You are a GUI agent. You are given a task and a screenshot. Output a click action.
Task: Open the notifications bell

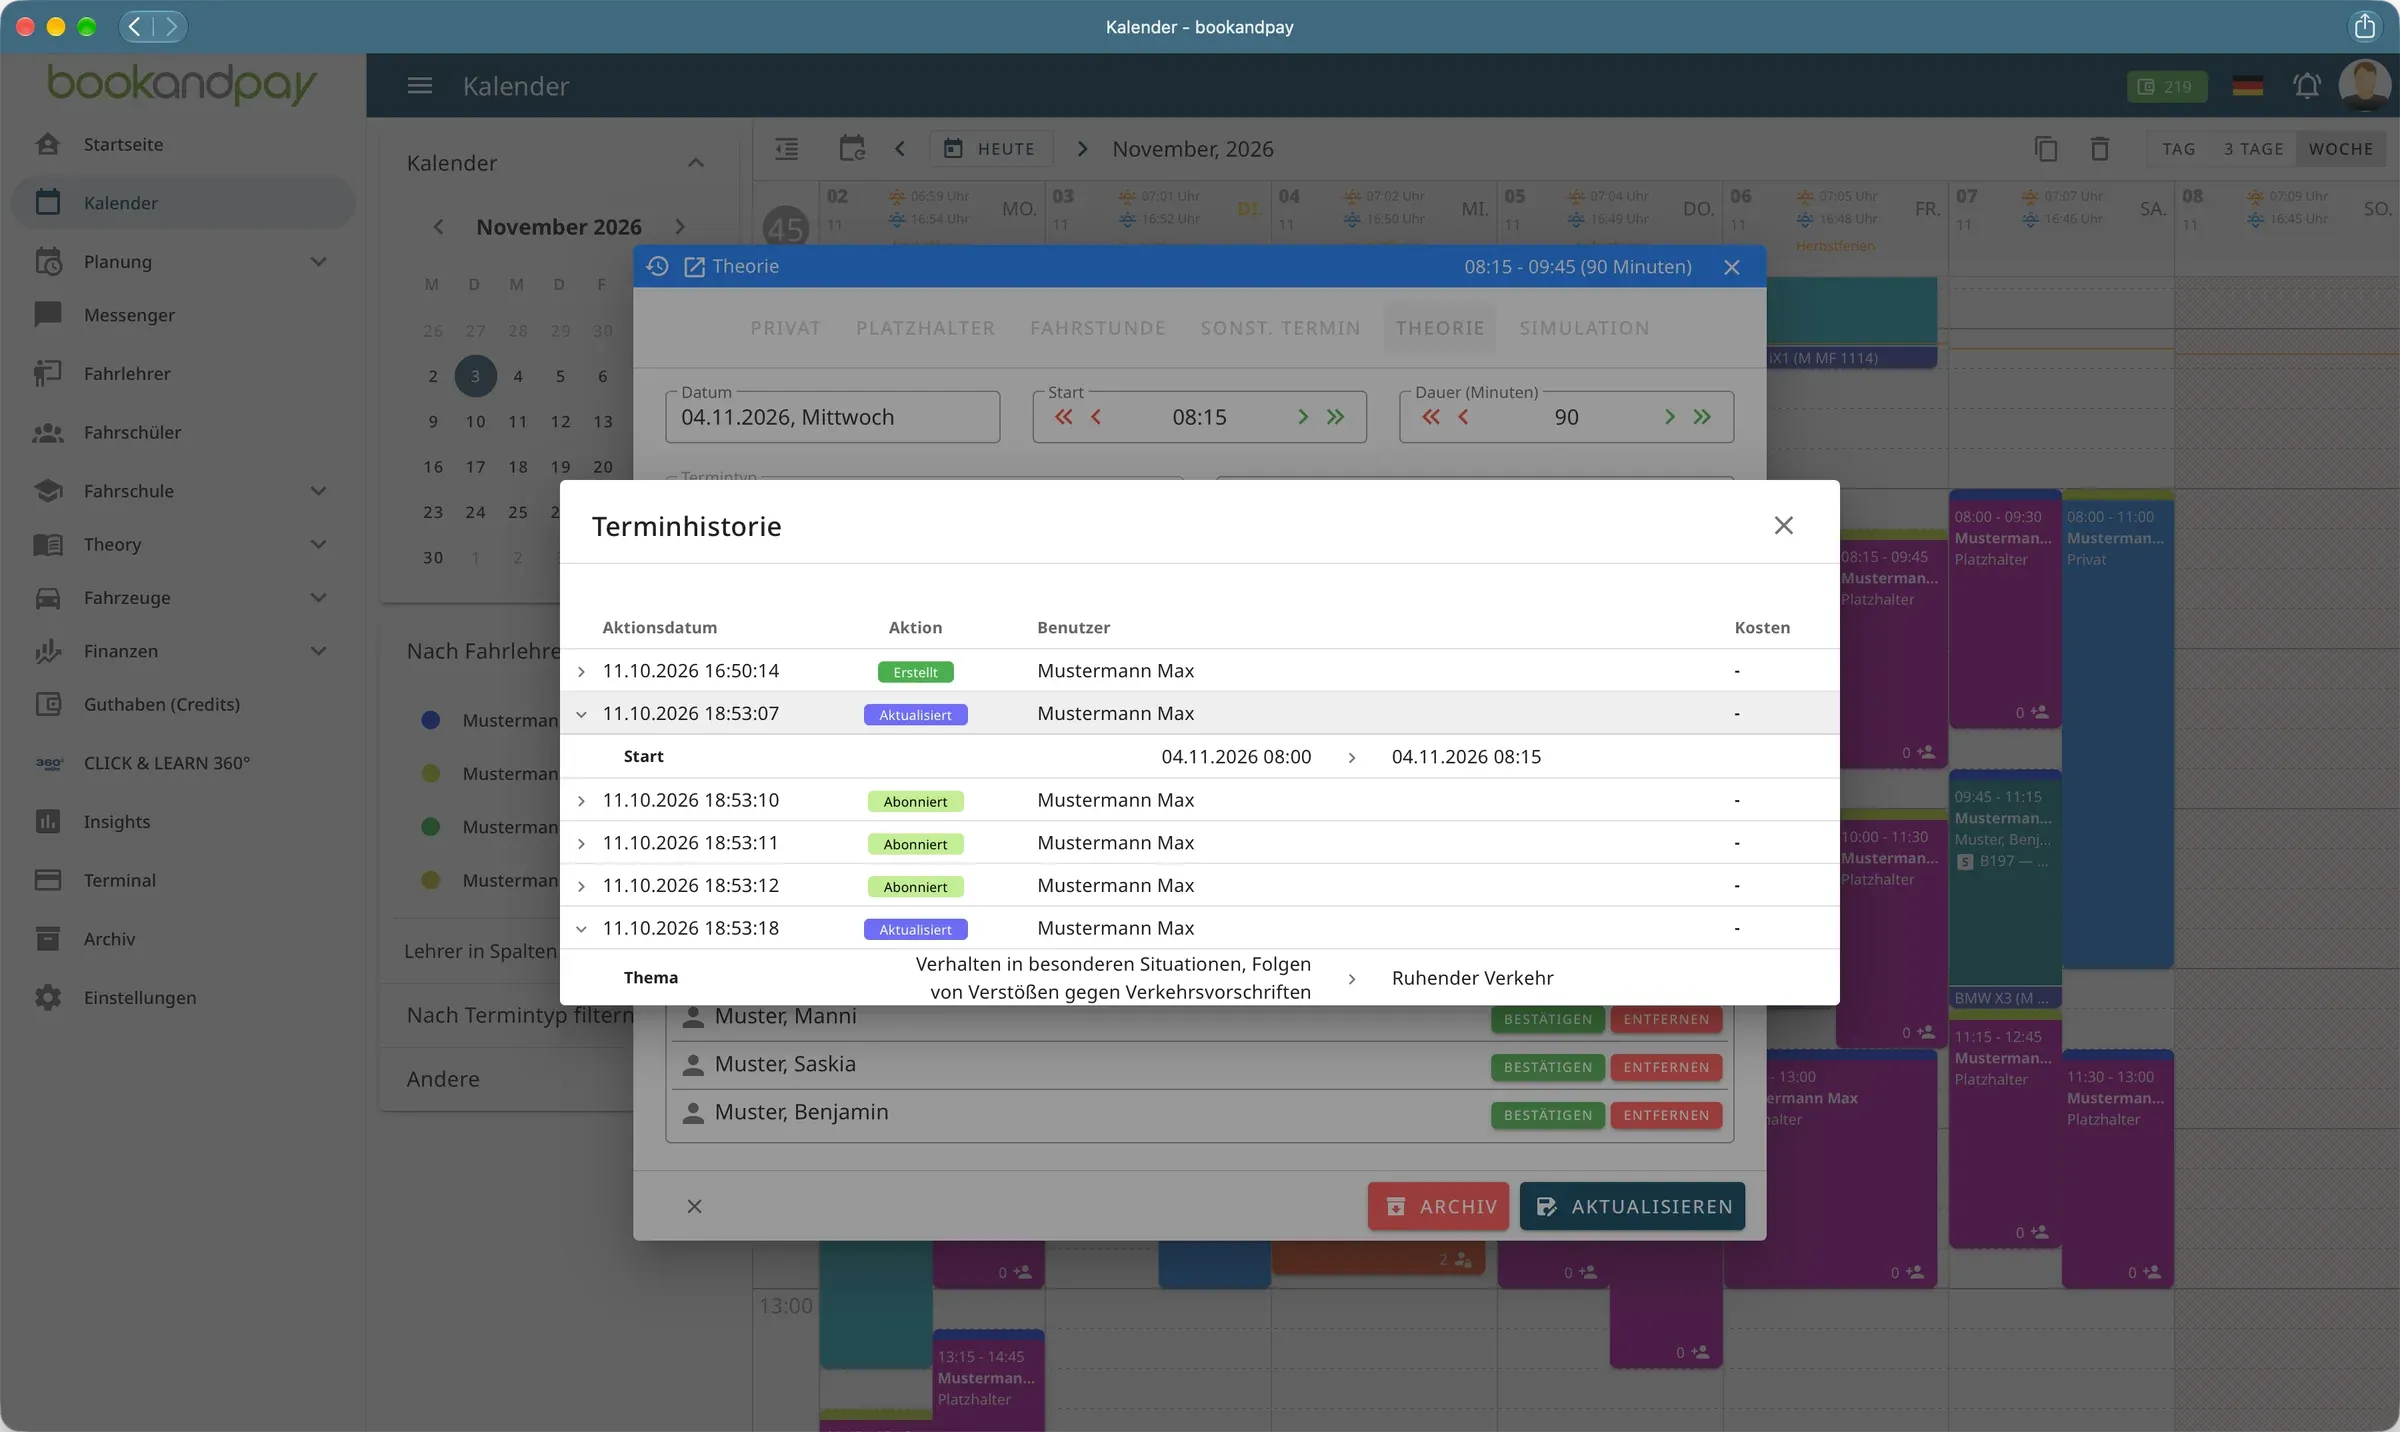[2306, 86]
